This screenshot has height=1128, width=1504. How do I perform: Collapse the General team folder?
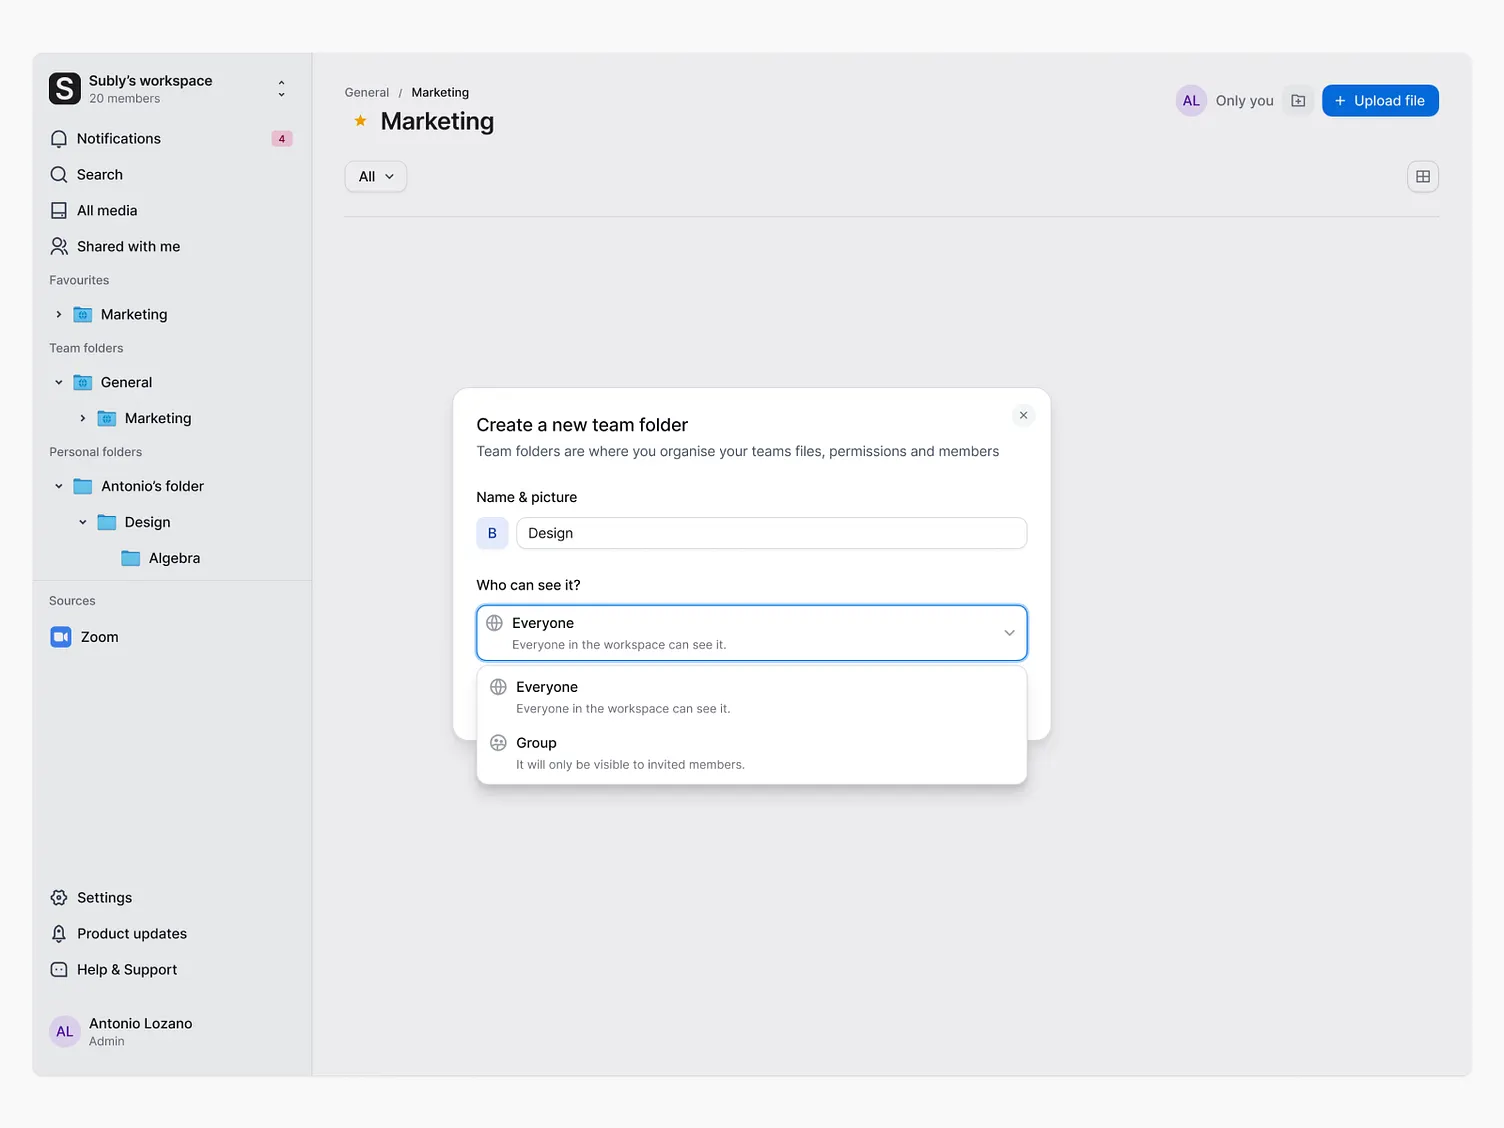pyautogui.click(x=58, y=382)
